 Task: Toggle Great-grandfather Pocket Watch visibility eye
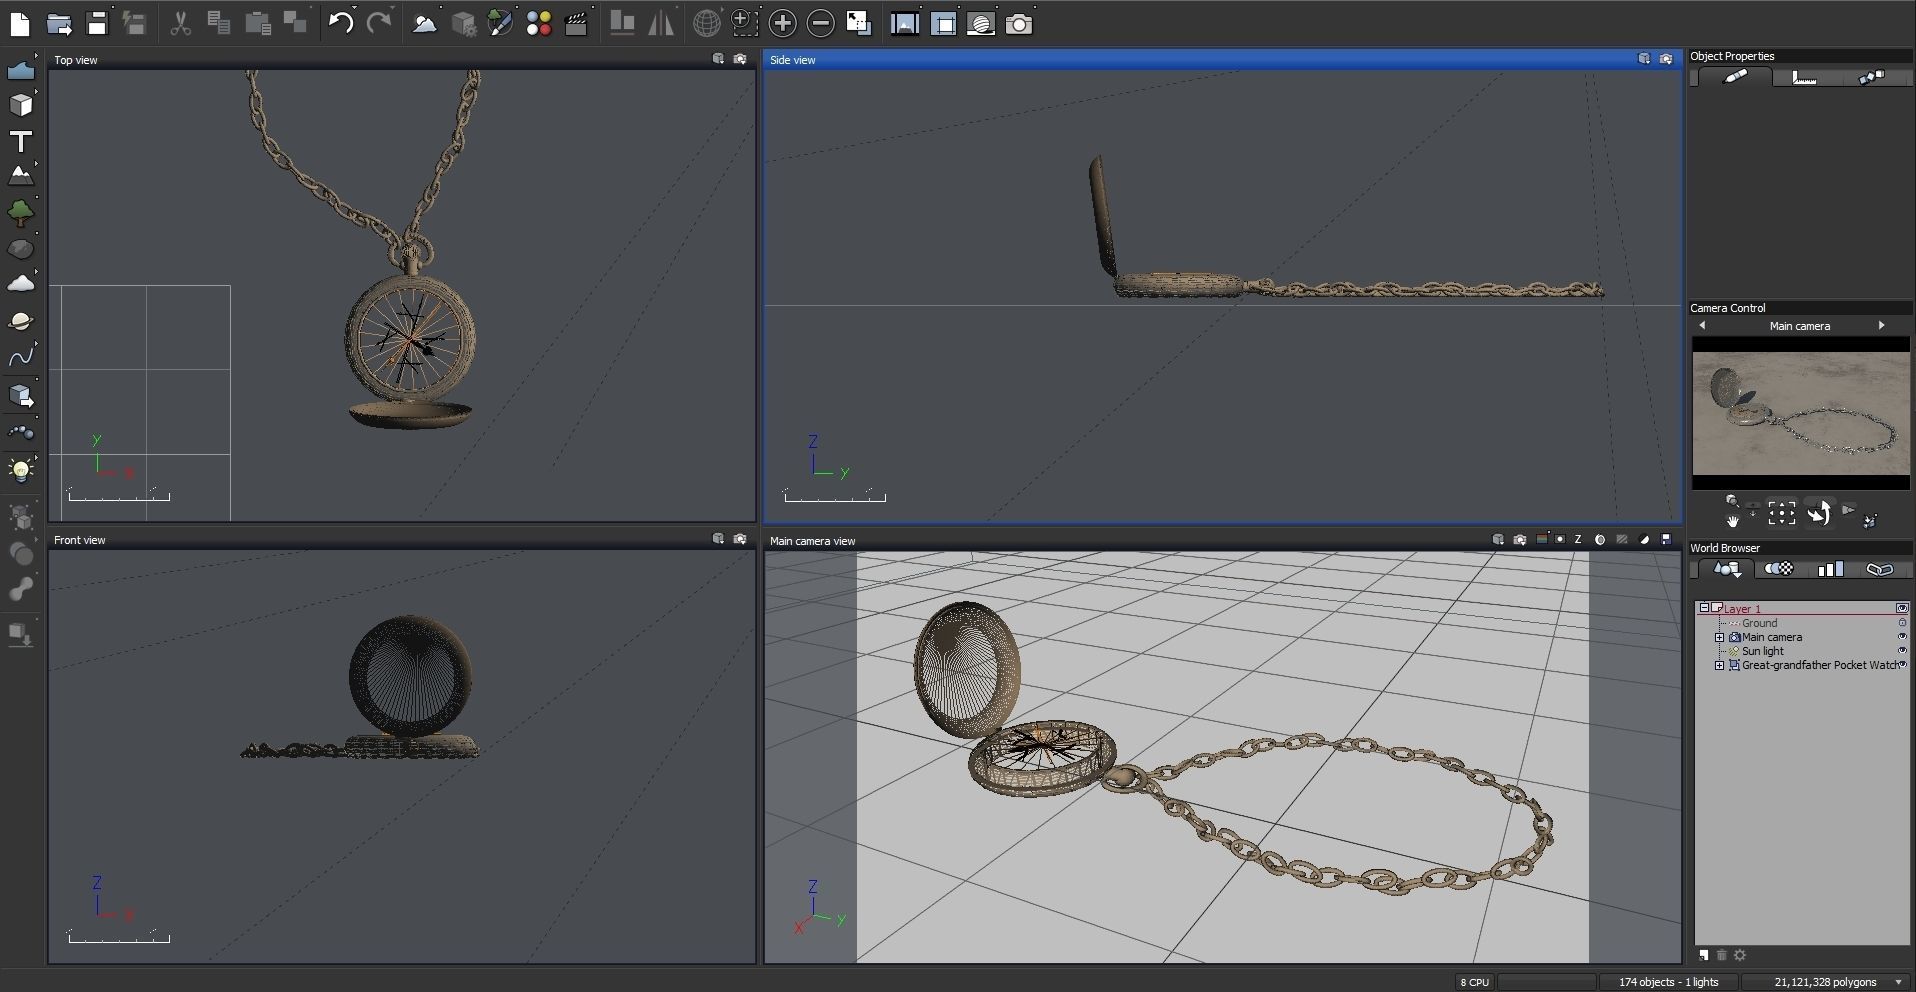tap(1902, 665)
